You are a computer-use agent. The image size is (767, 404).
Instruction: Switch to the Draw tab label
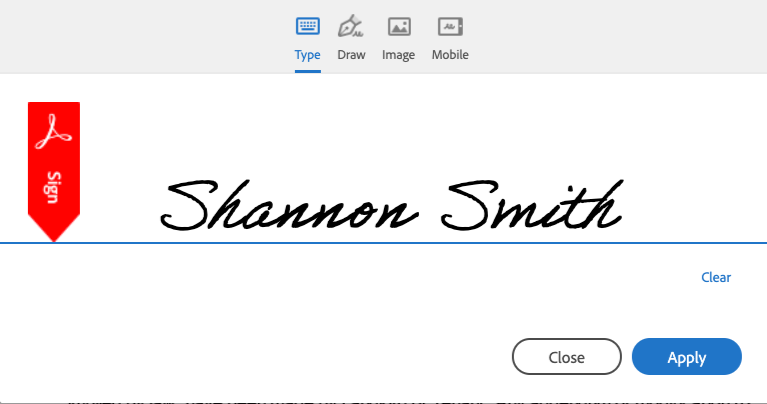point(351,55)
